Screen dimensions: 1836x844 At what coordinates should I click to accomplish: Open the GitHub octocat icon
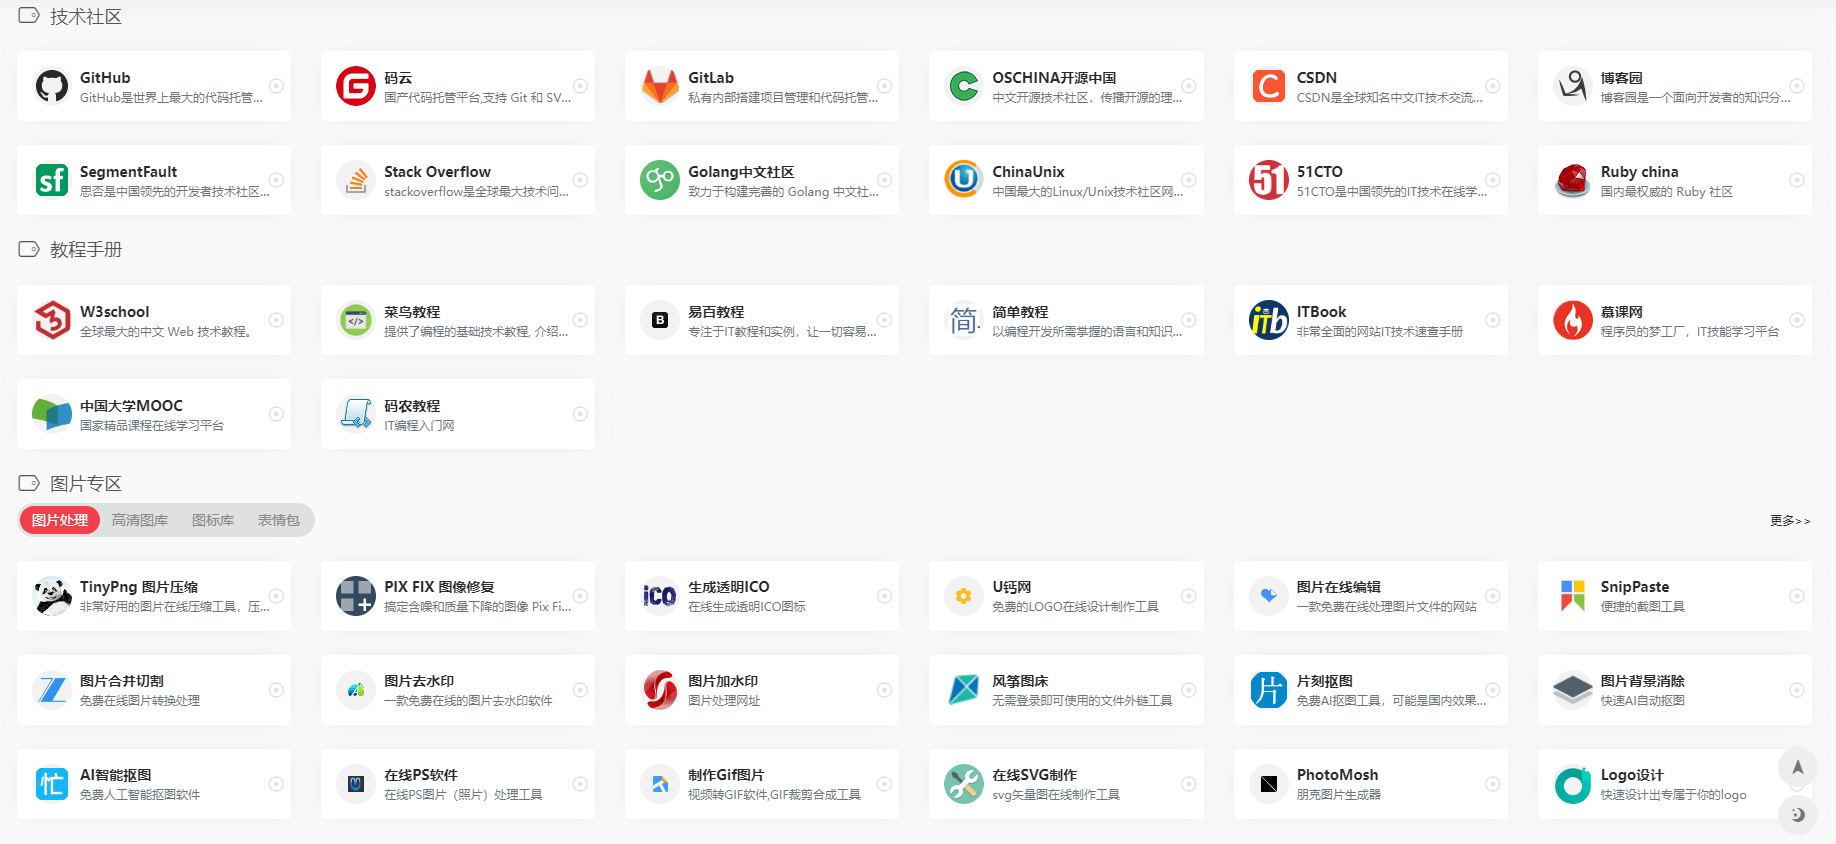coord(52,87)
